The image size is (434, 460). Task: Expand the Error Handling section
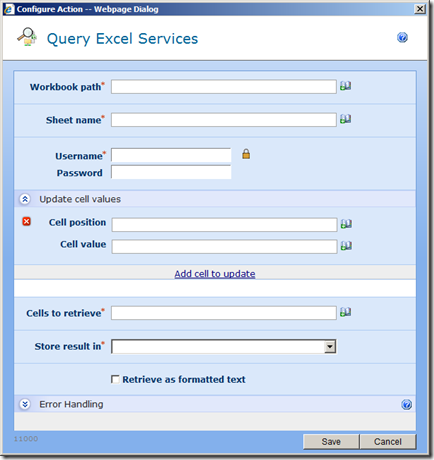25,404
